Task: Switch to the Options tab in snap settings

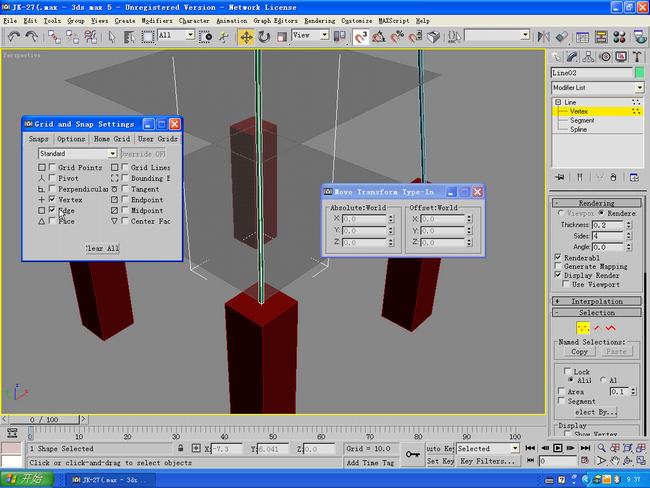Action: pyautogui.click(x=71, y=139)
